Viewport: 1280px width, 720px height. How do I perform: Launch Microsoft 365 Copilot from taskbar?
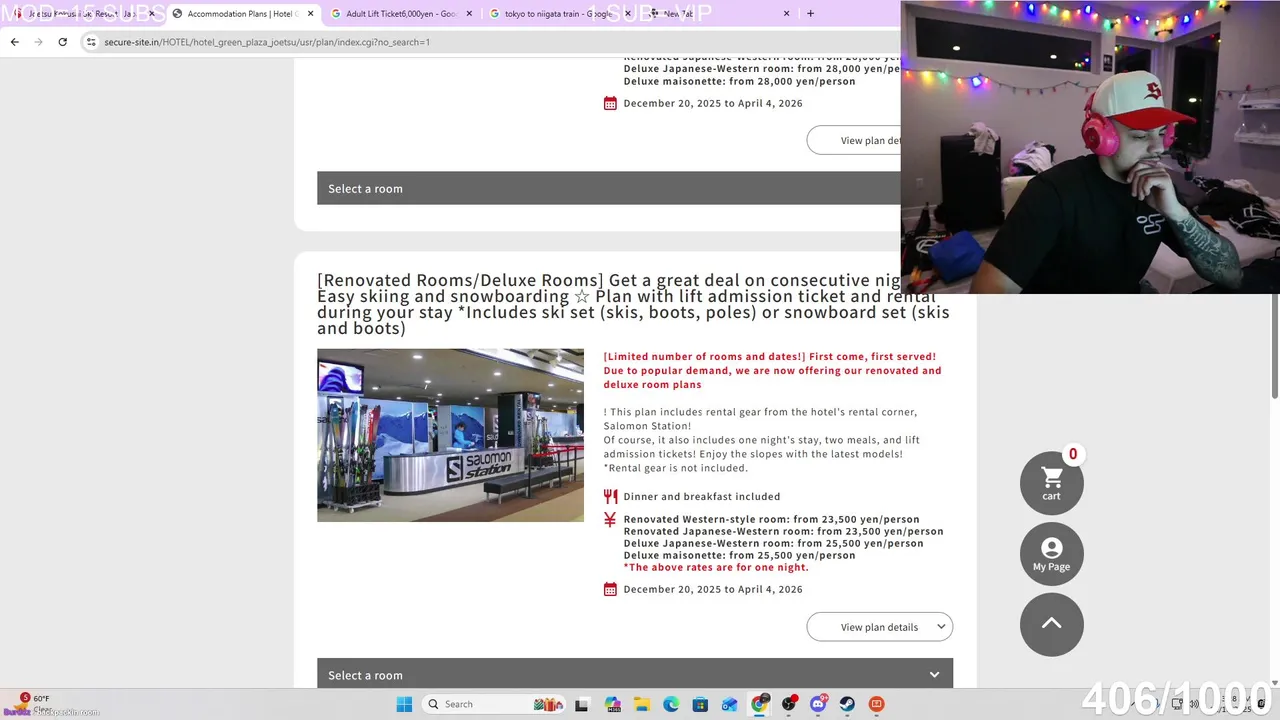click(x=612, y=704)
